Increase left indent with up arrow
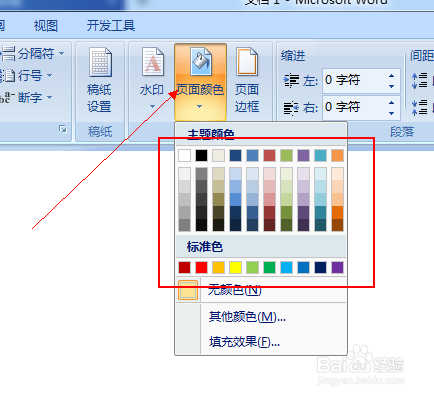The height and width of the screenshot is (398, 434). point(392,76)
